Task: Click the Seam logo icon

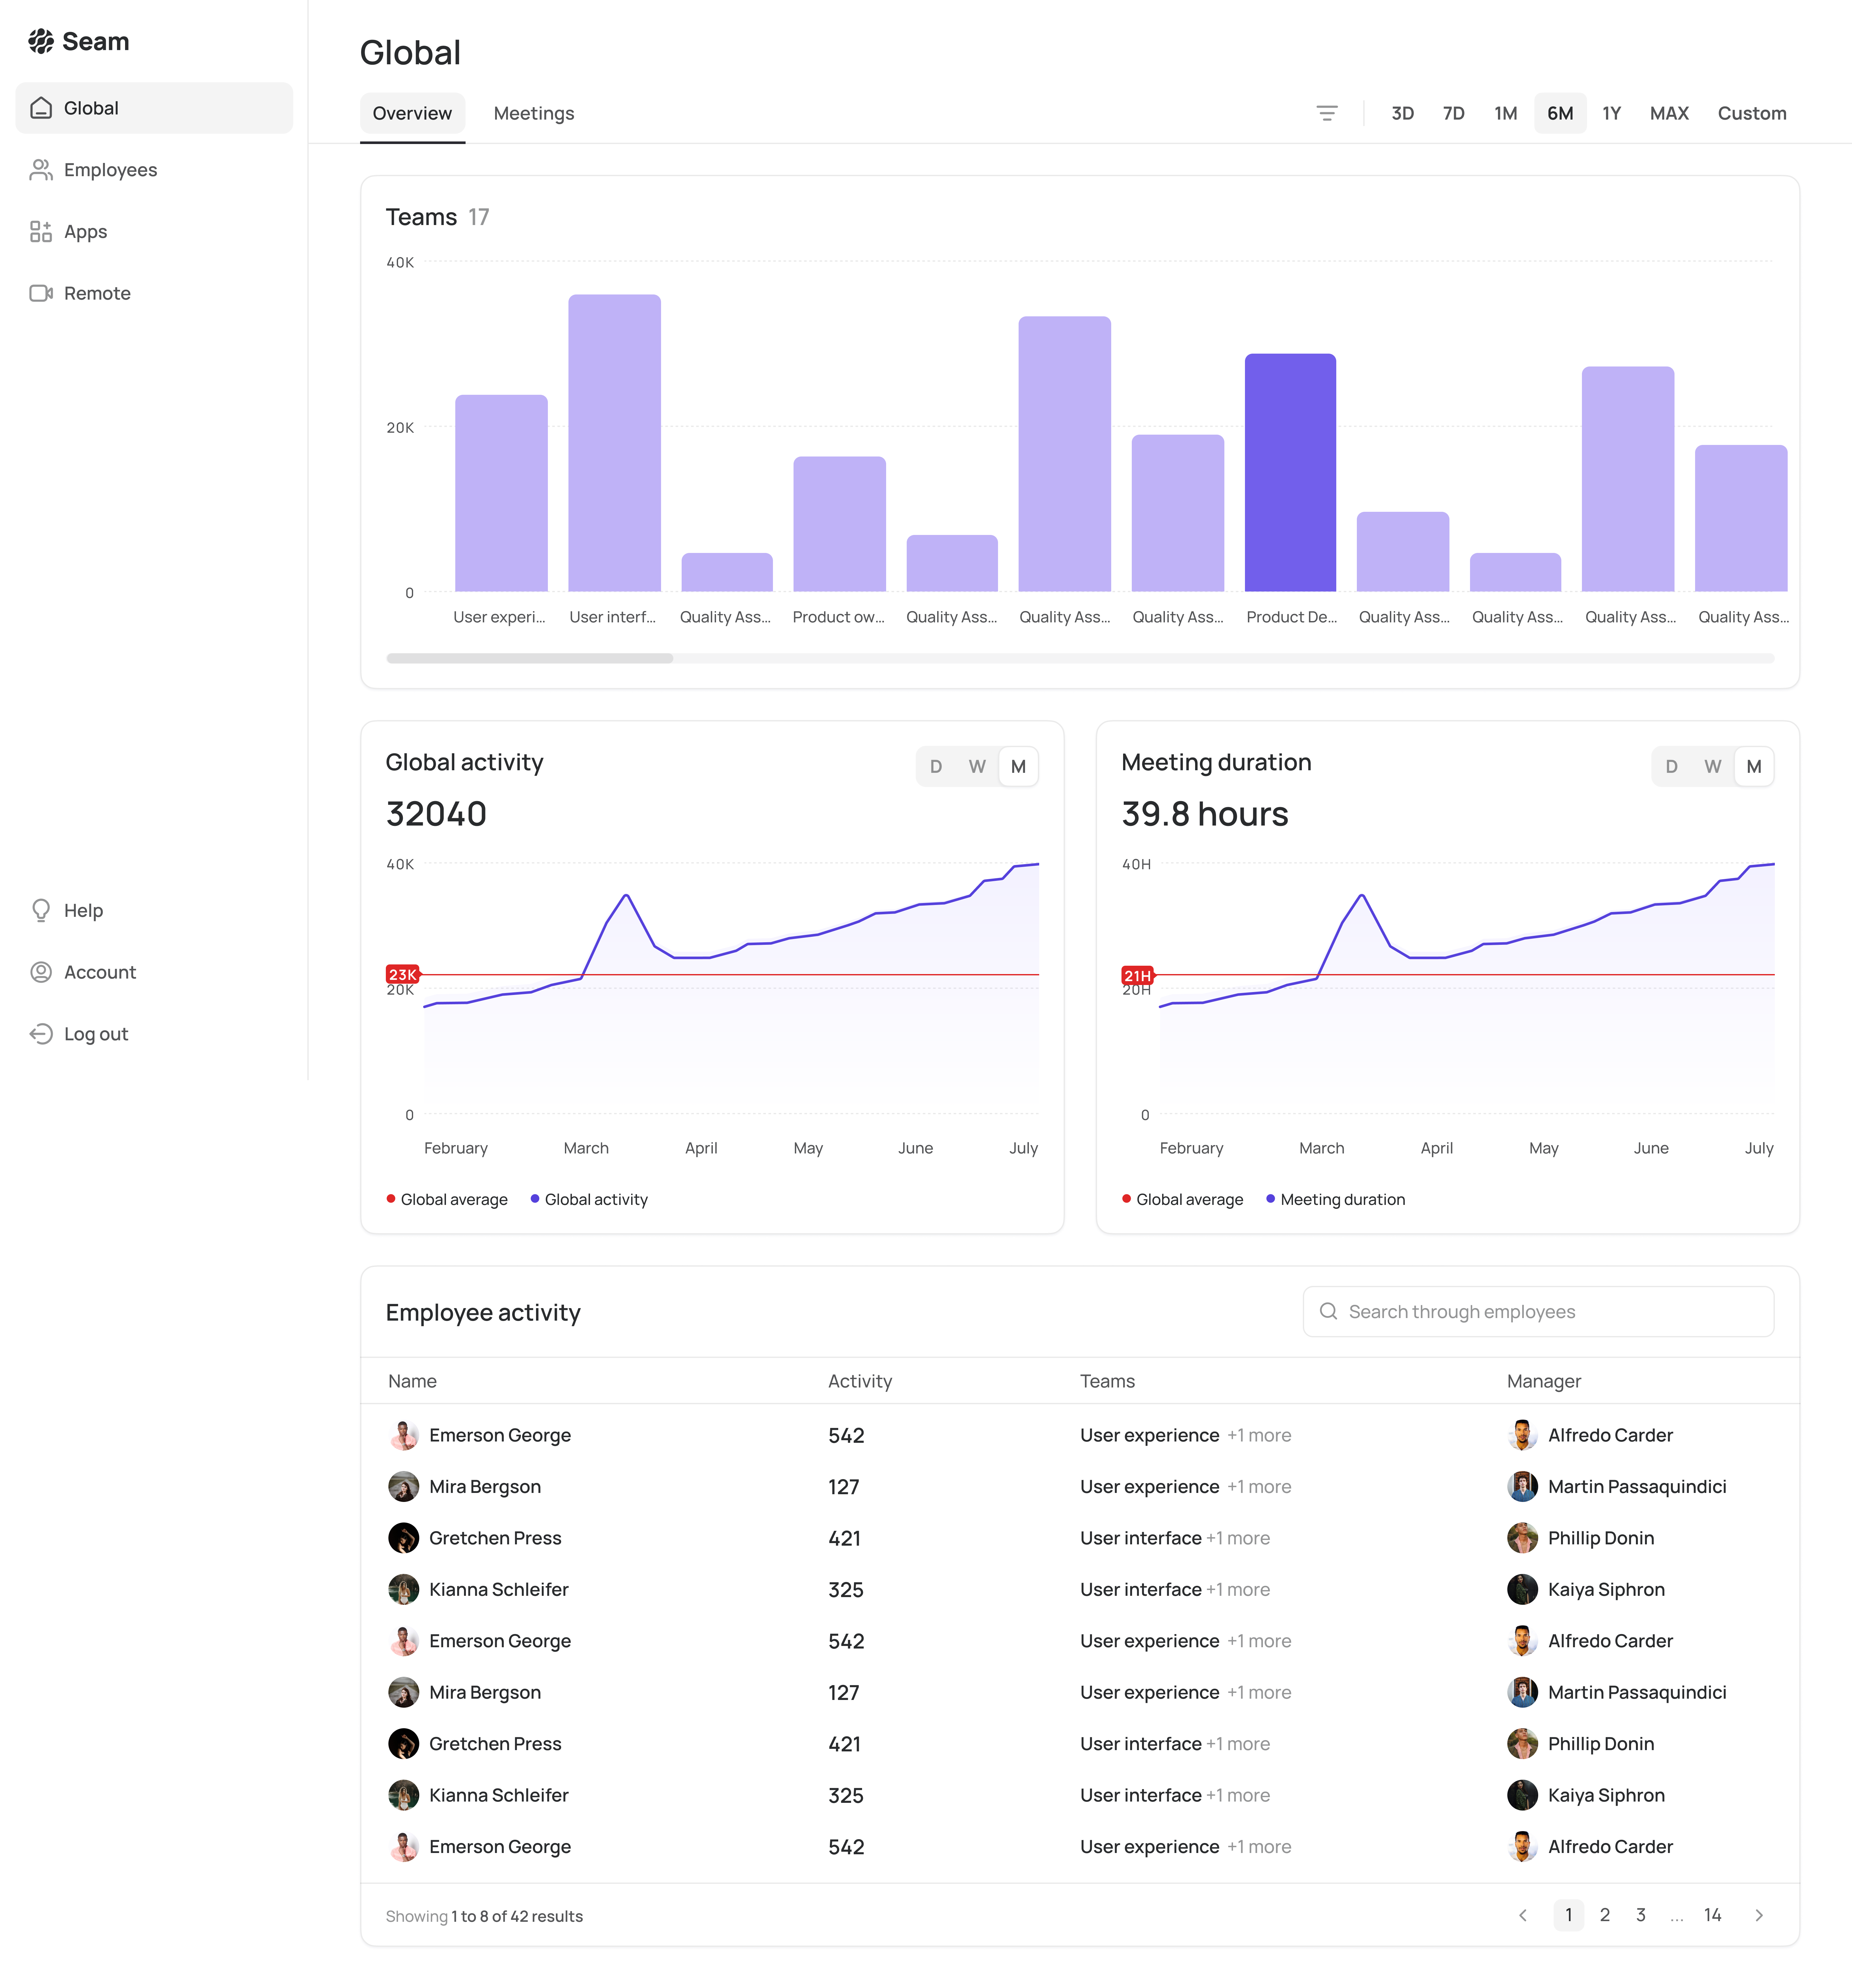Action: [41, 41]
